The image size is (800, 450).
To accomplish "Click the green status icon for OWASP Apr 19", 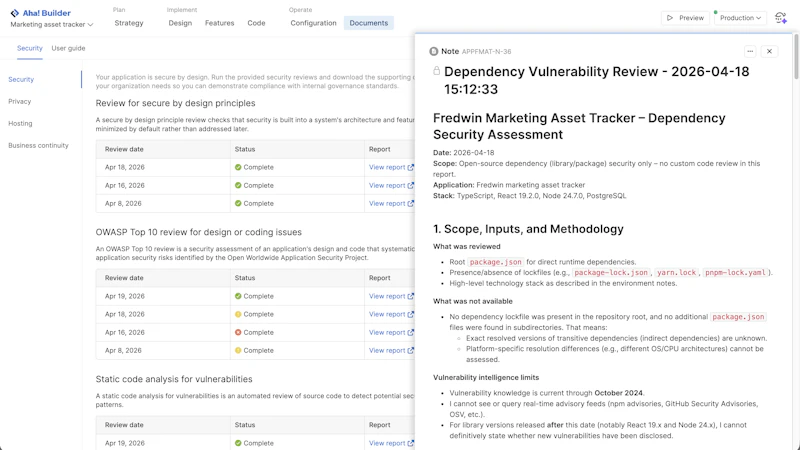I will pyautogui.click(x=238, y=296).
